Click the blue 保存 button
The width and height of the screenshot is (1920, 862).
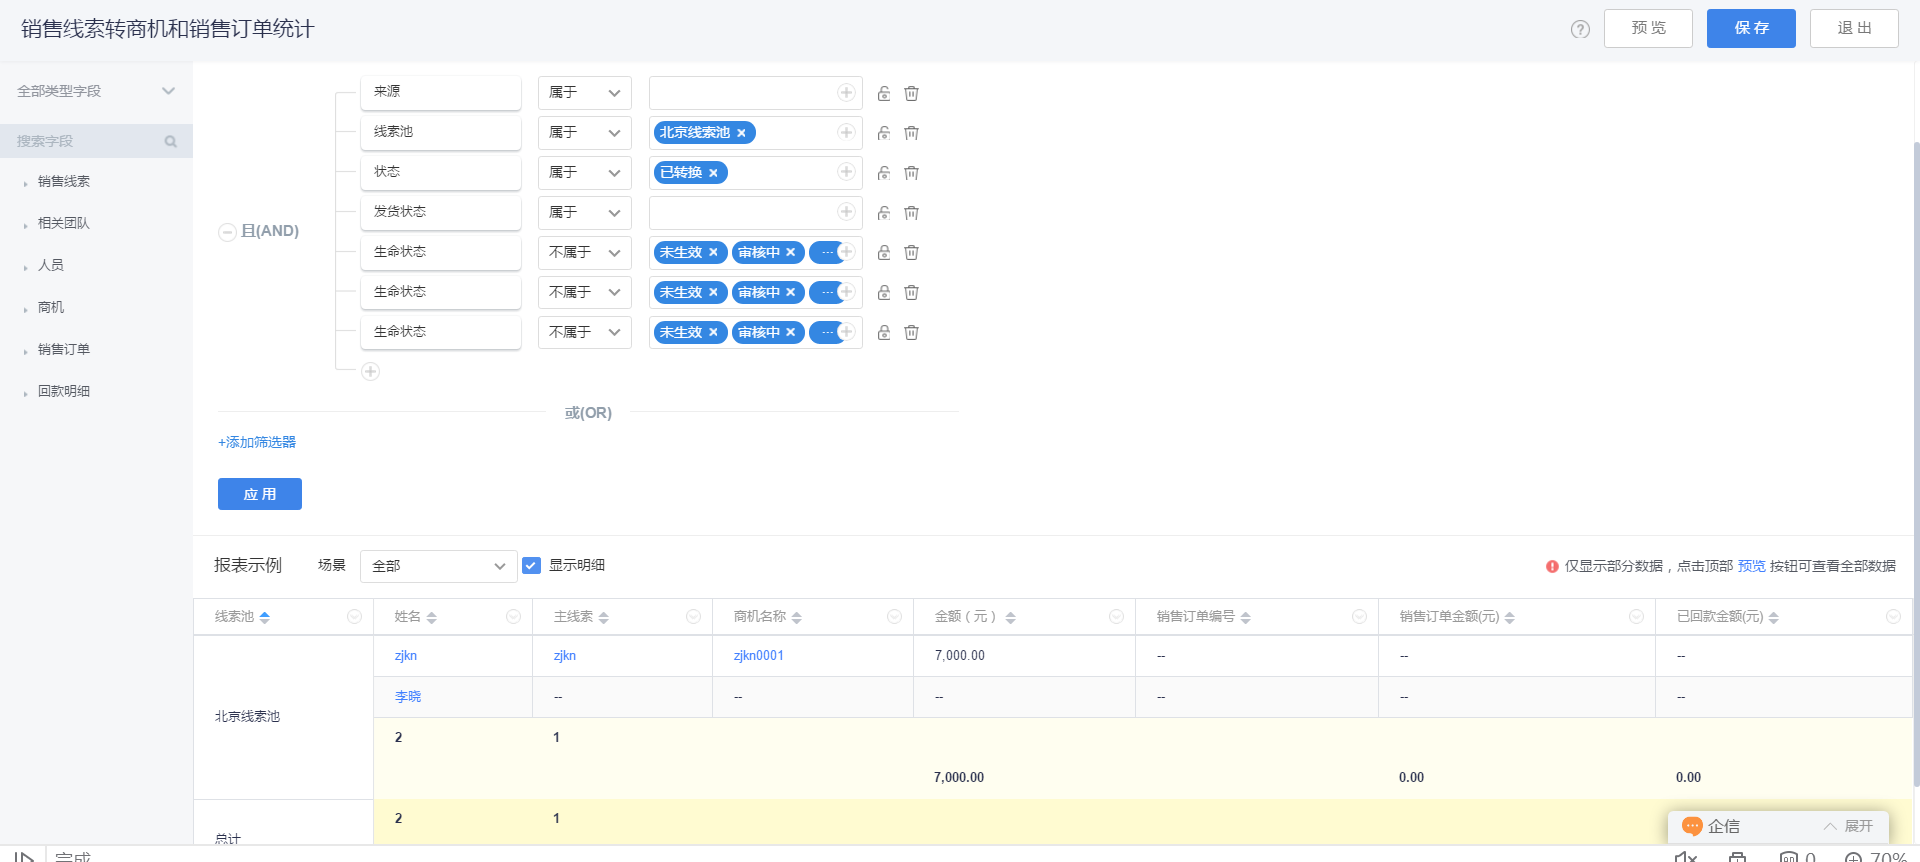click(x=1751, y=28)
